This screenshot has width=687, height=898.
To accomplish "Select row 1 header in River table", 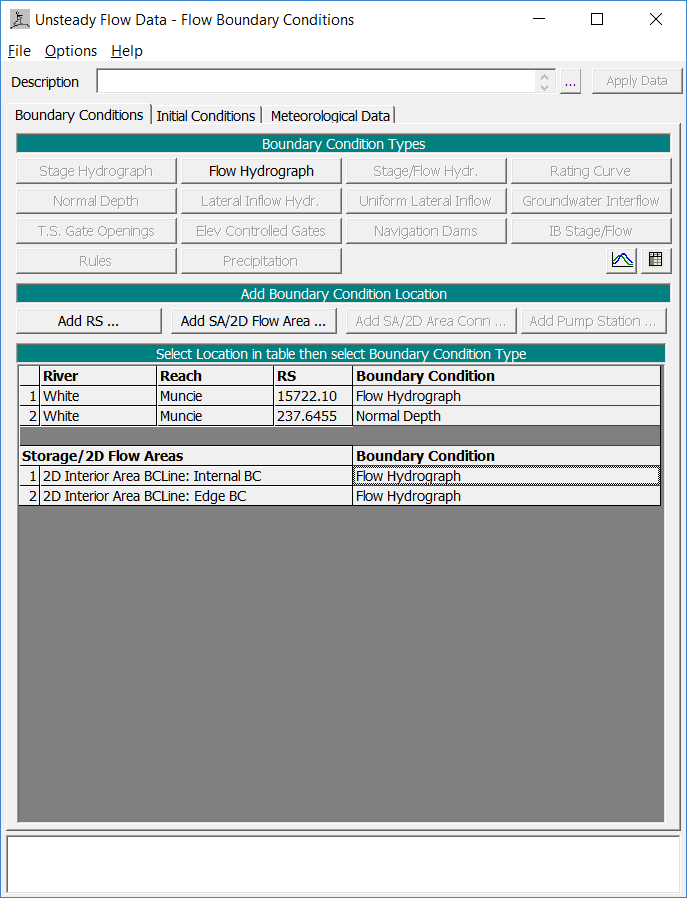I will click(30, 396).
